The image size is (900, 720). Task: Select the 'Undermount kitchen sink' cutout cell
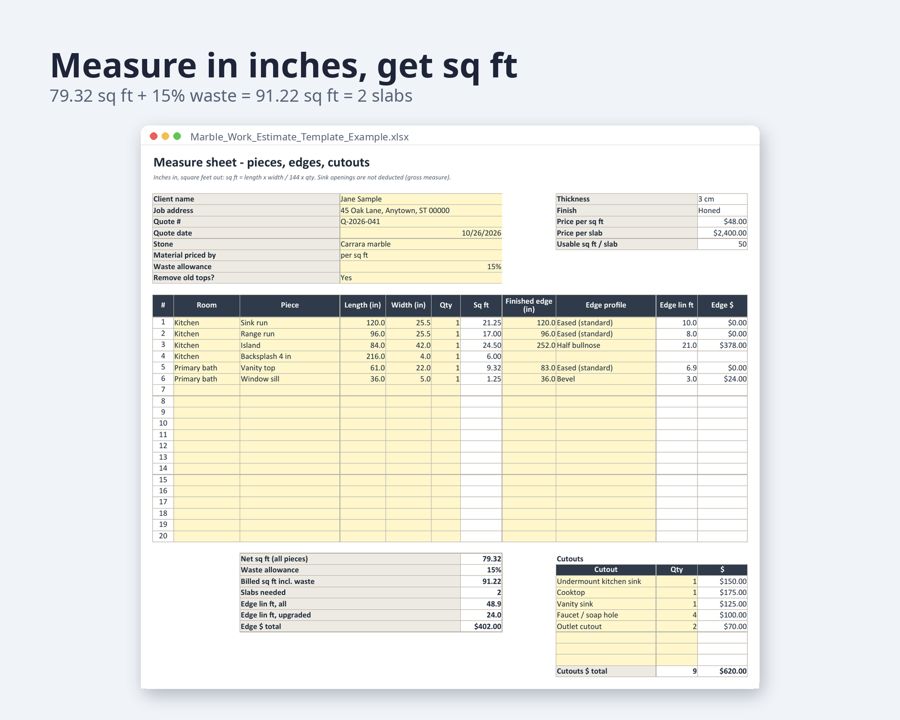606,581
